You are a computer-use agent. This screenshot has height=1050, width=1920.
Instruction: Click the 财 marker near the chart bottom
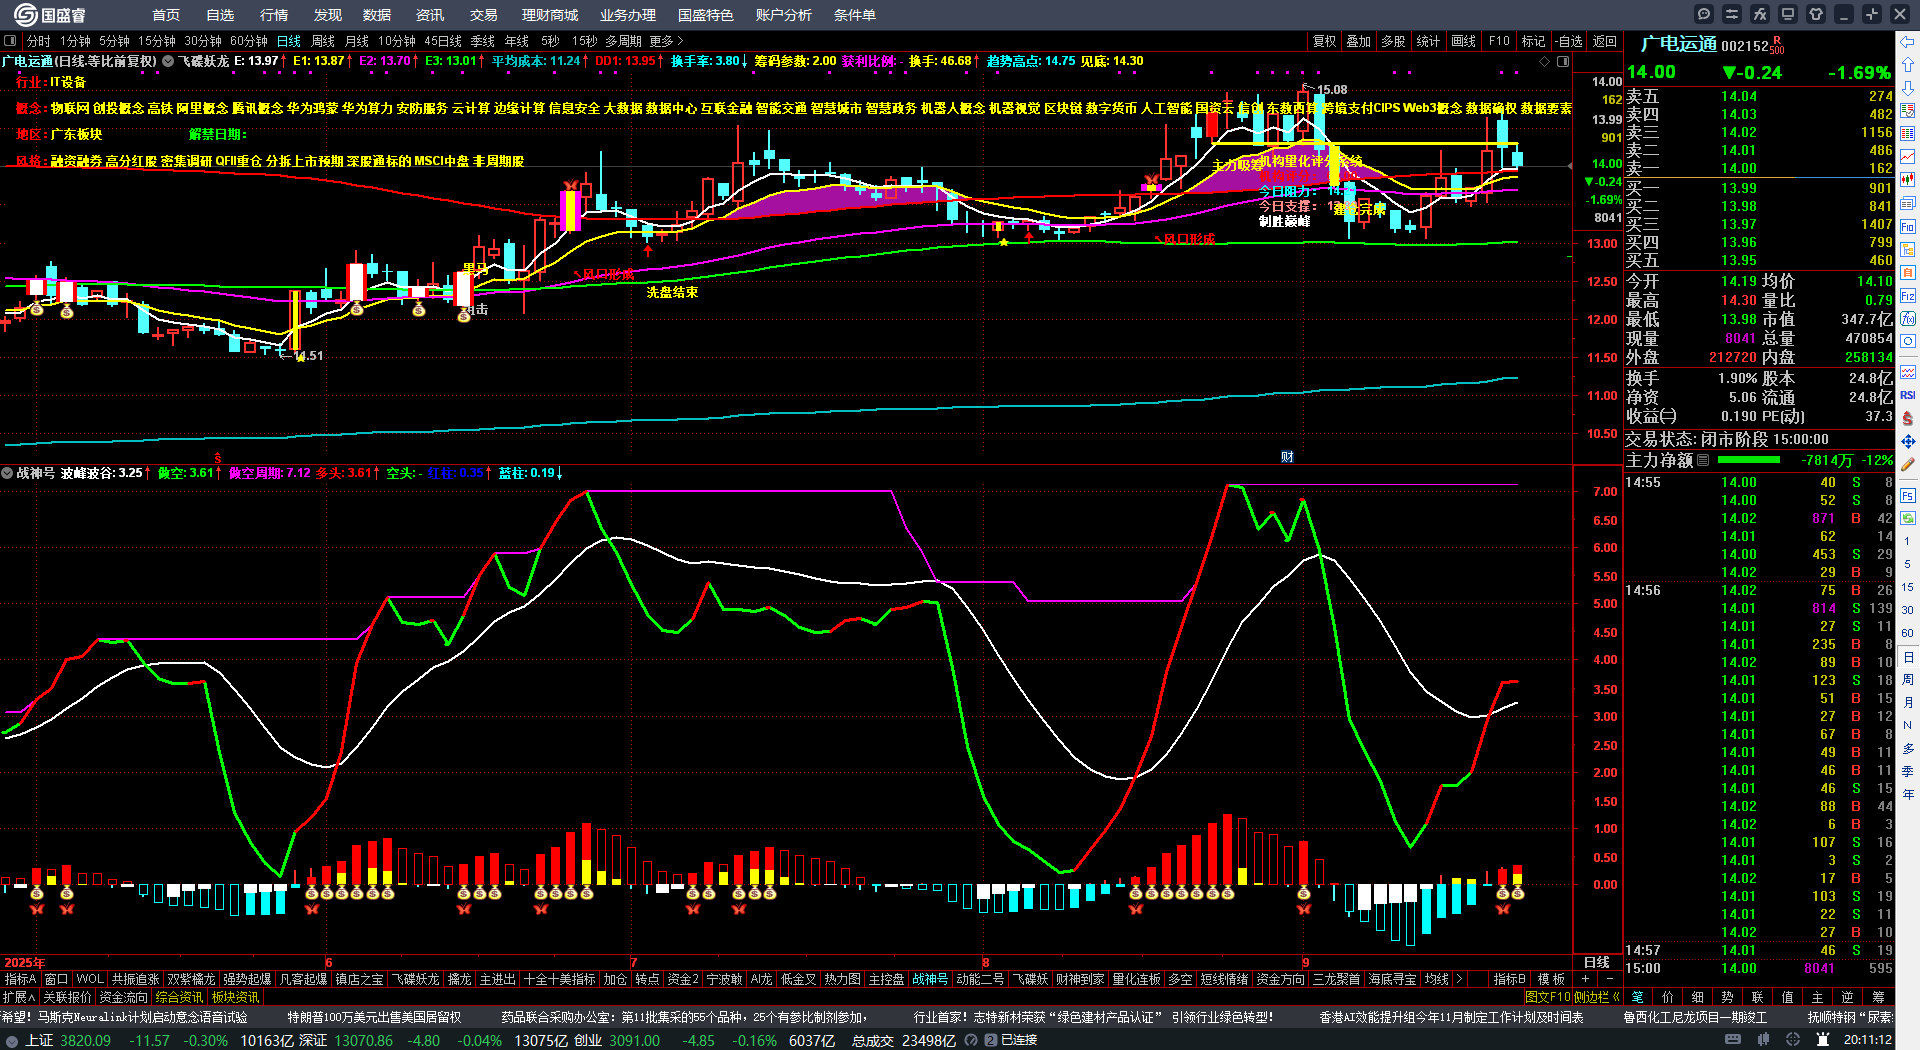point(1287,457)
